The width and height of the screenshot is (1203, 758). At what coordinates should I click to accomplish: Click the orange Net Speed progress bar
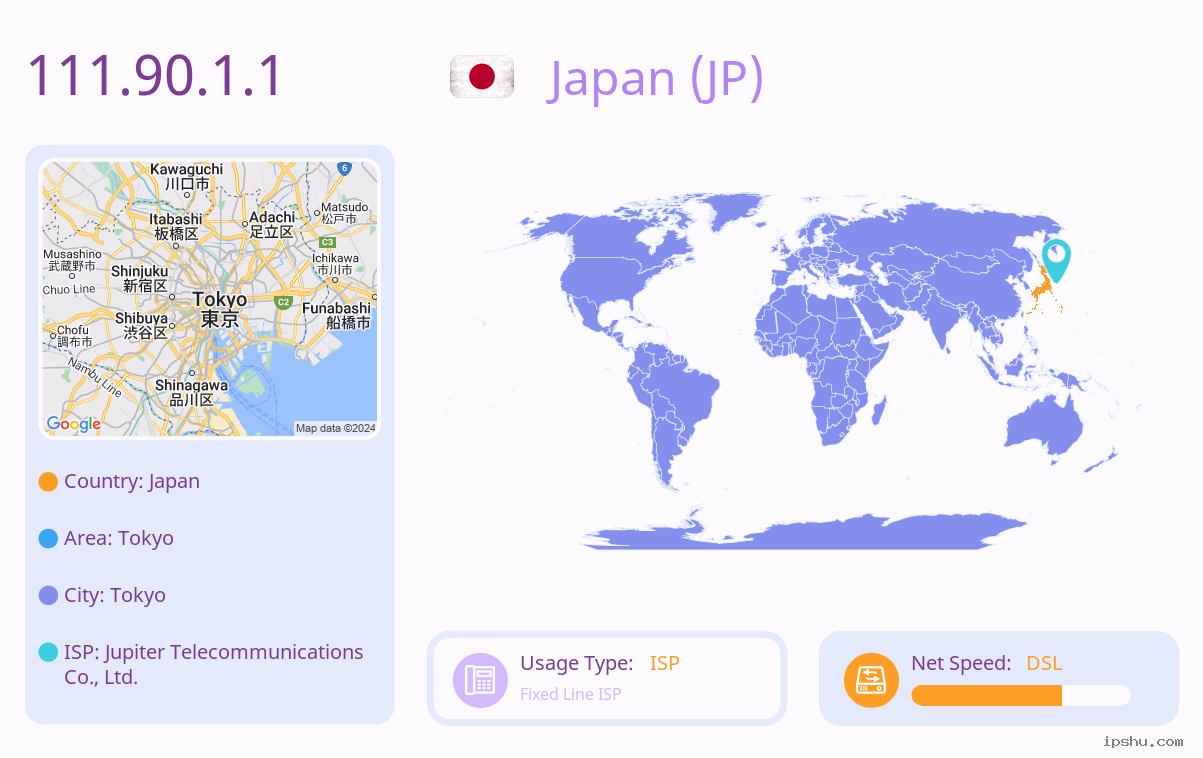pos(985,695)
